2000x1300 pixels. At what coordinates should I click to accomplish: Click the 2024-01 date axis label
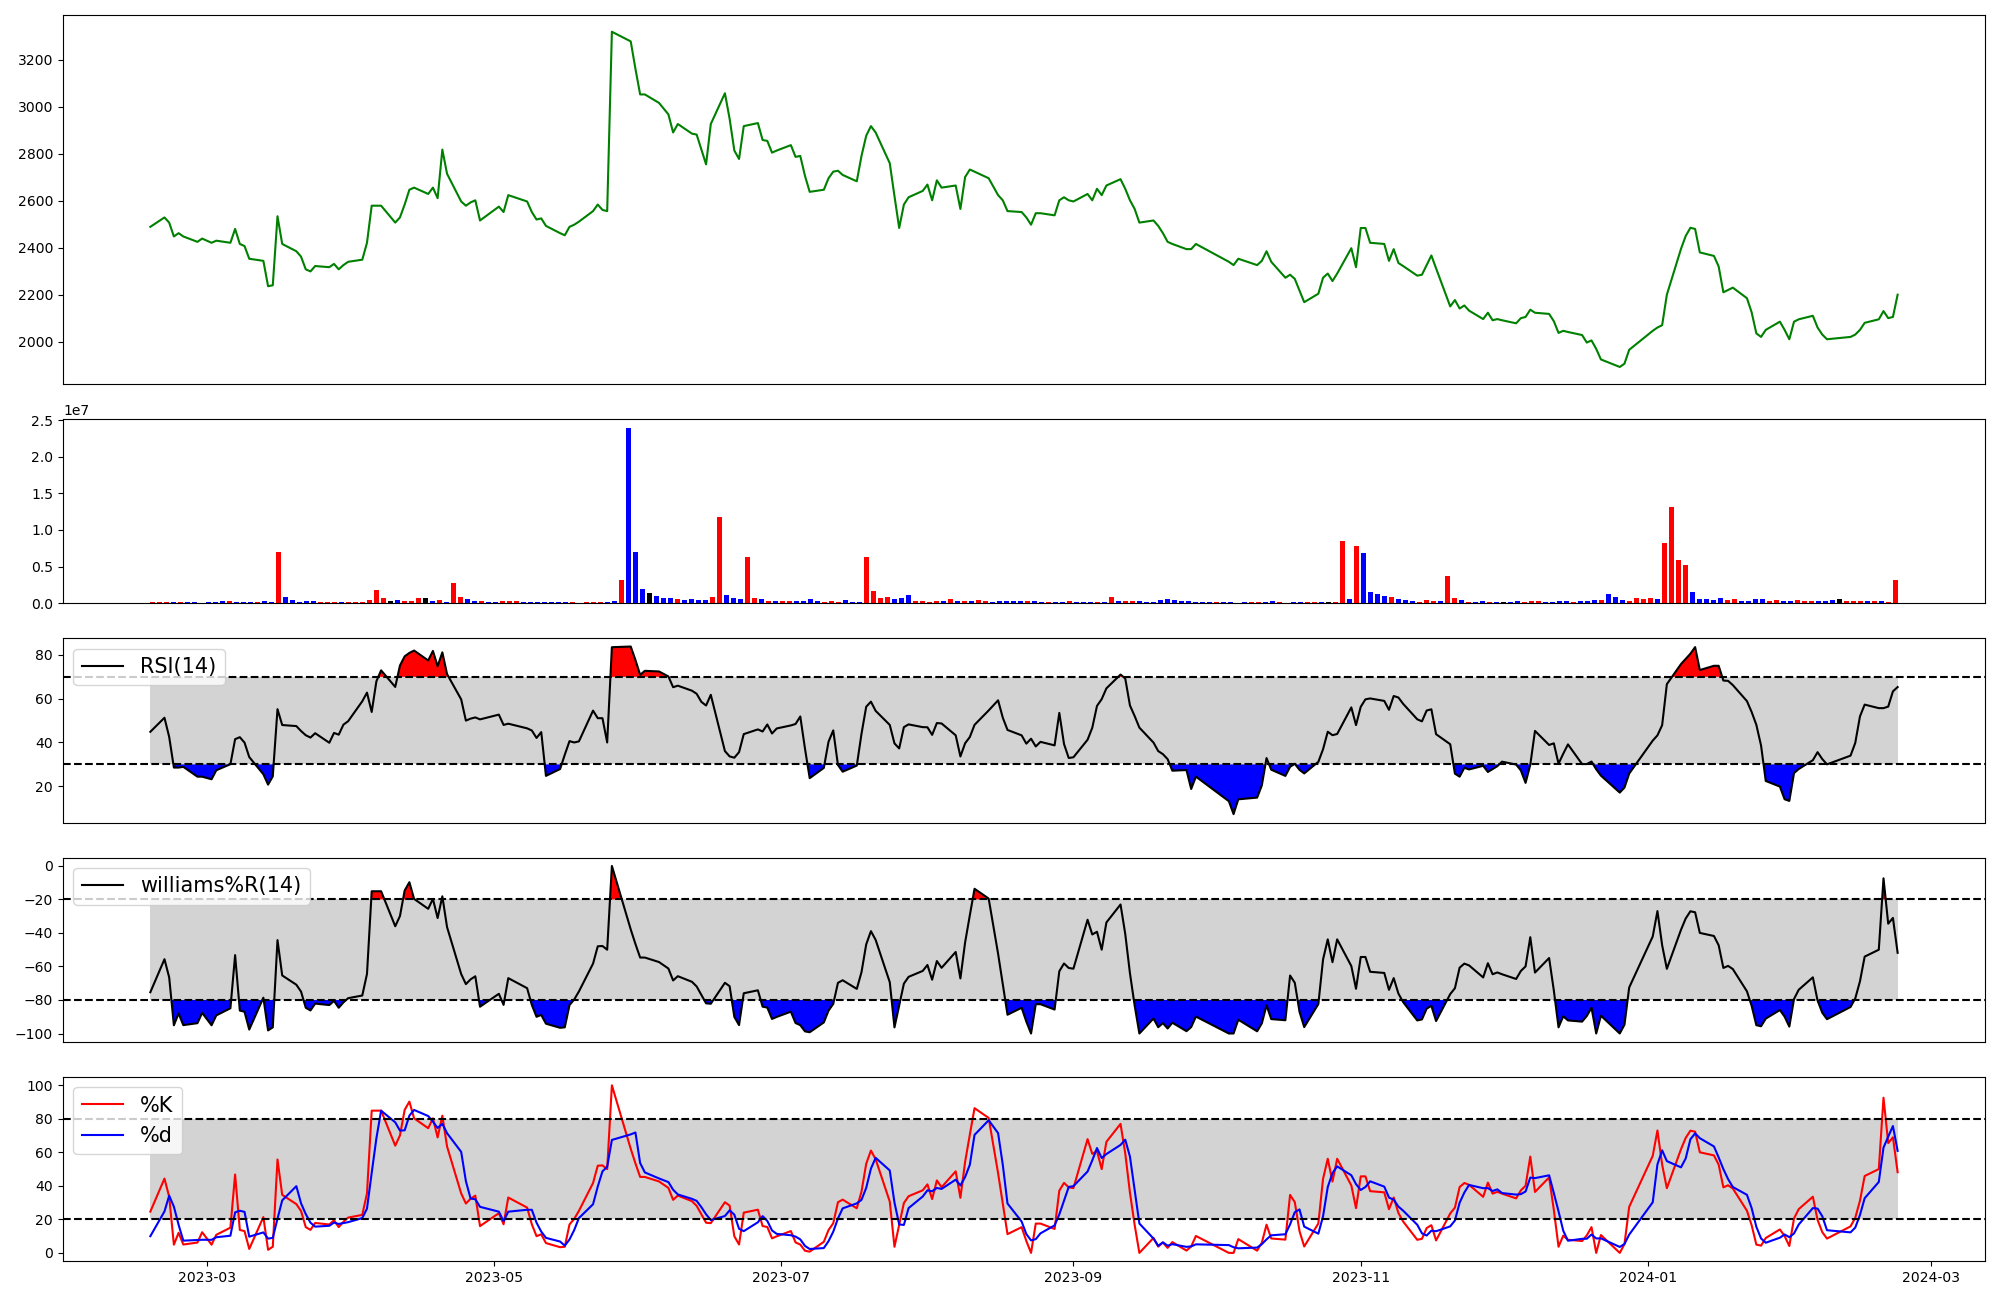coord(1647,1277)
